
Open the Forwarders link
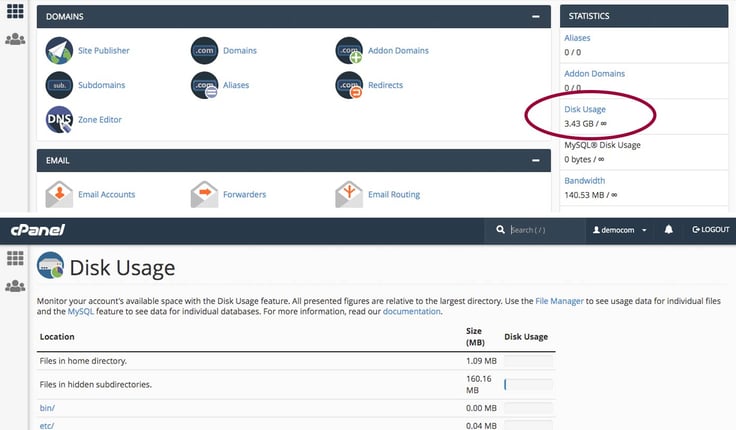tap(245, 194)
